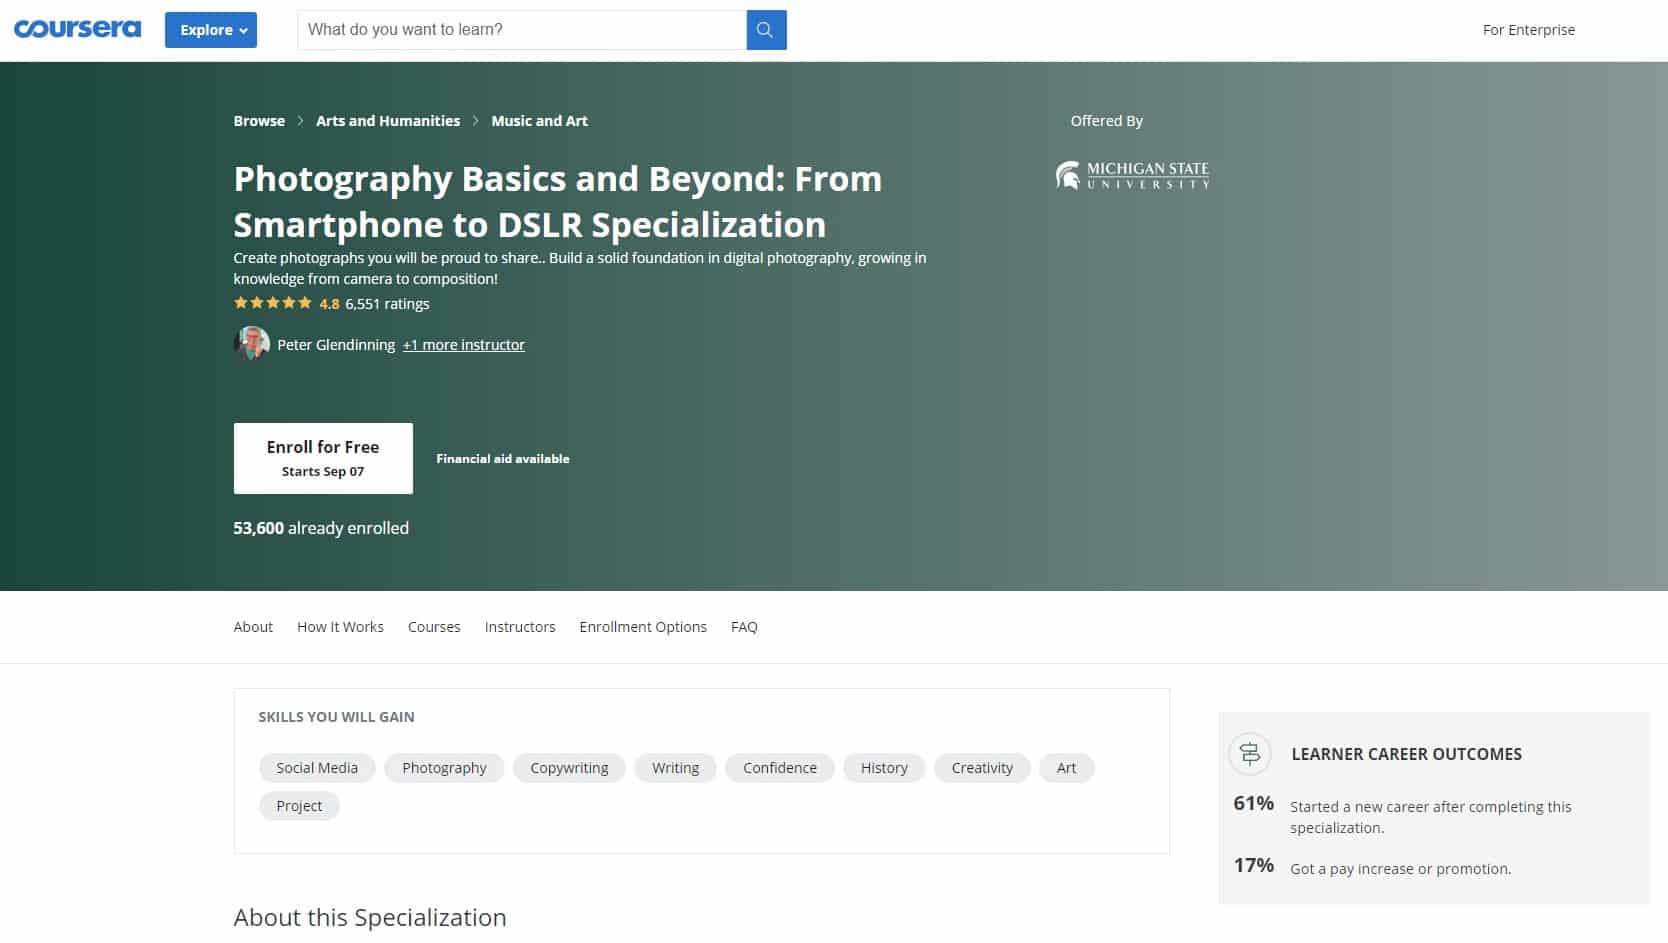Screen dimensions: 1668x943
Task: Click the 'Offered By' label
Action: coord(1106,121)
